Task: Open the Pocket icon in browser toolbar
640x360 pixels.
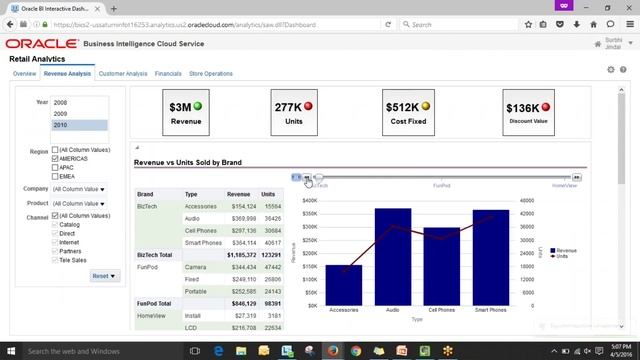Action: (560, 24)
